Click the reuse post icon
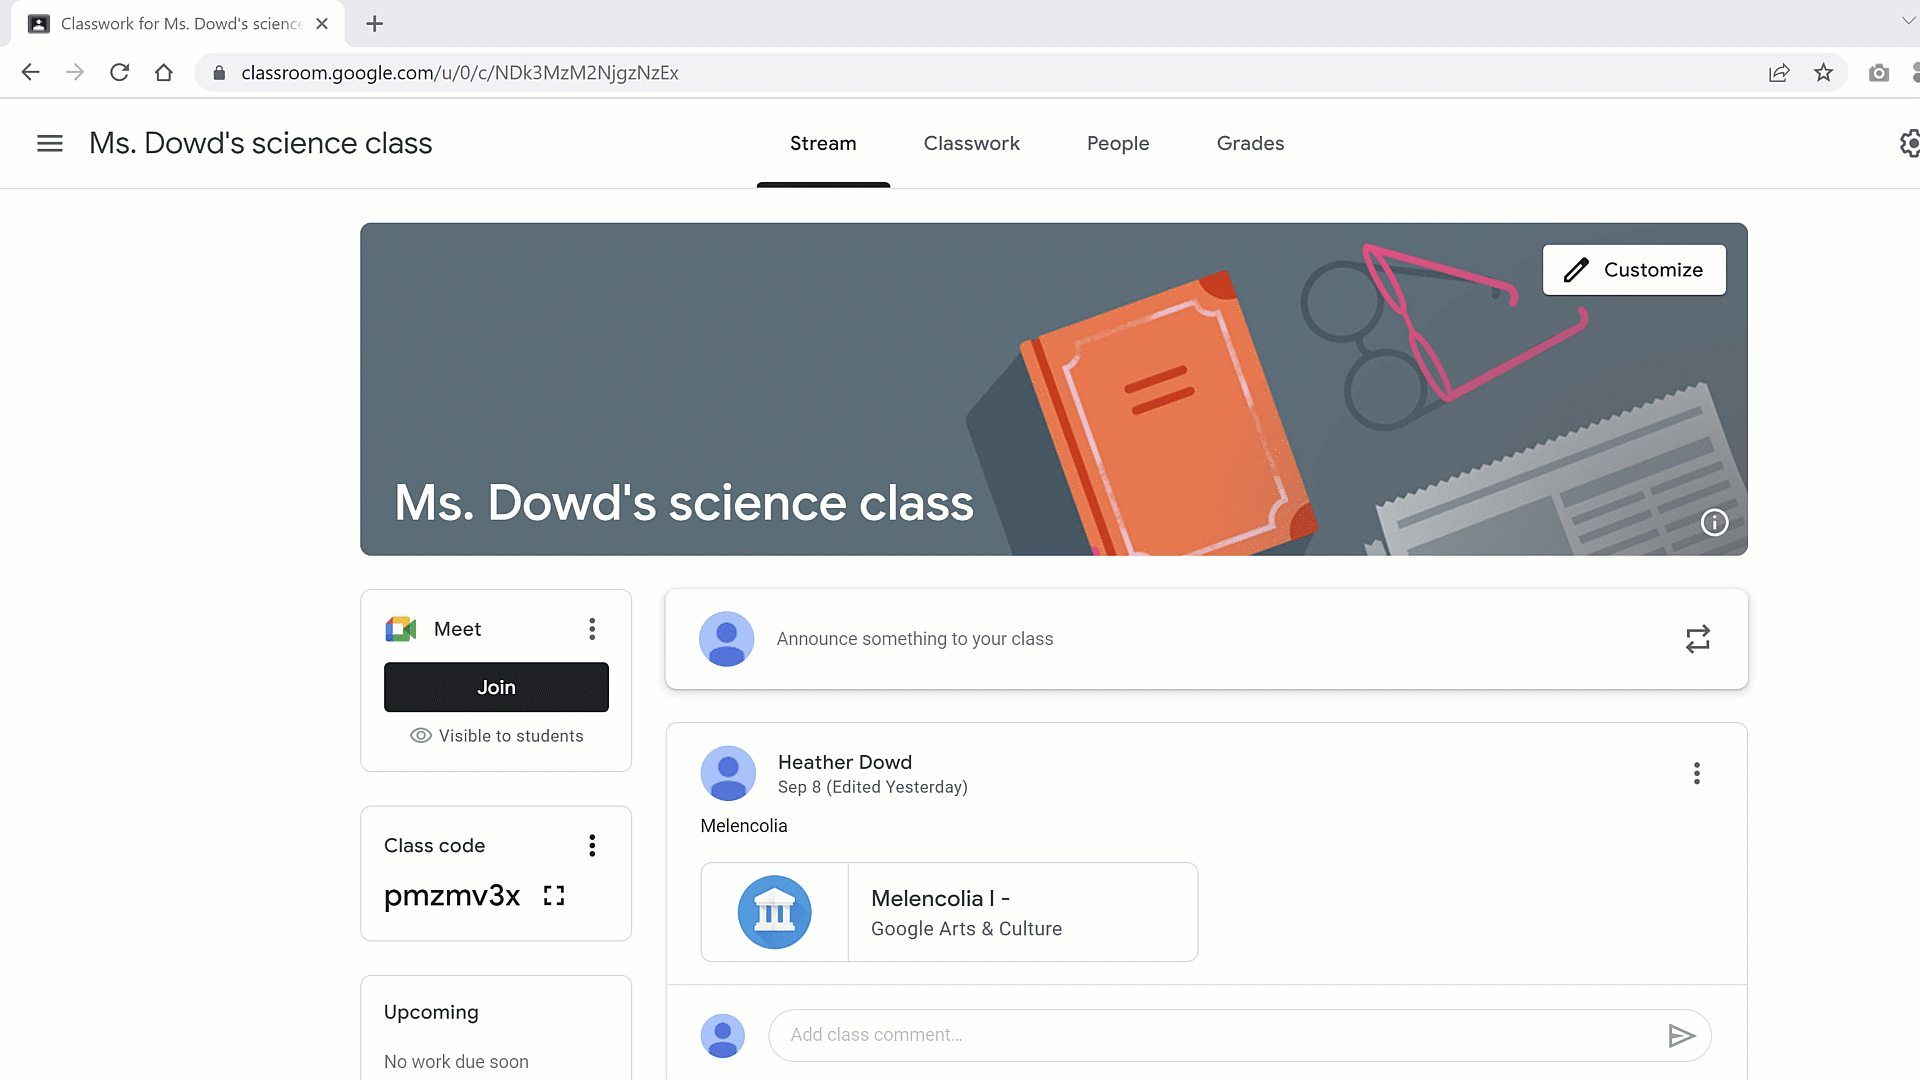The height and width of the screenshot is (1080, 1920). pos(1697,639)
